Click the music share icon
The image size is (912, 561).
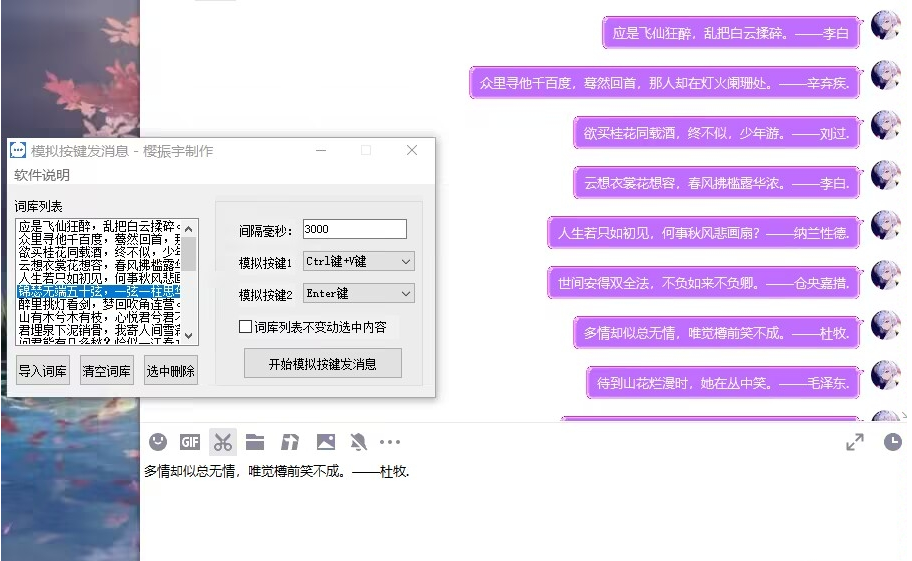point(290,442)
